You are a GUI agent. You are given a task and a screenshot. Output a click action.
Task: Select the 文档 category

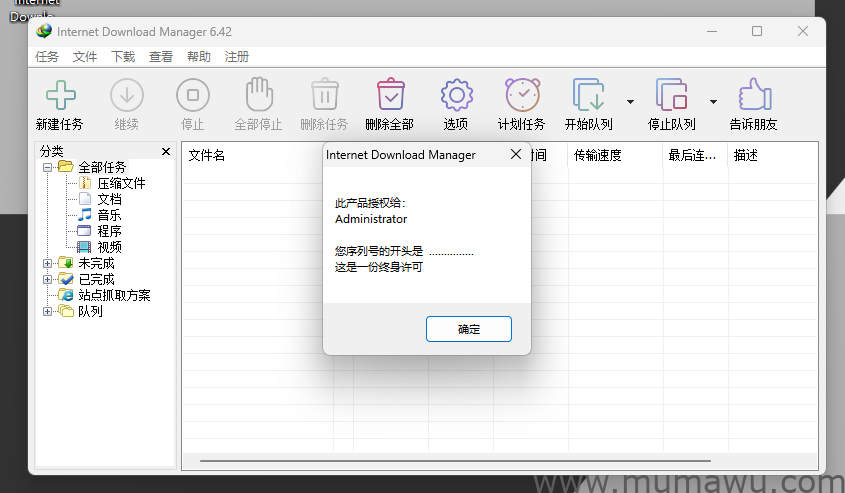click(109, 199)
